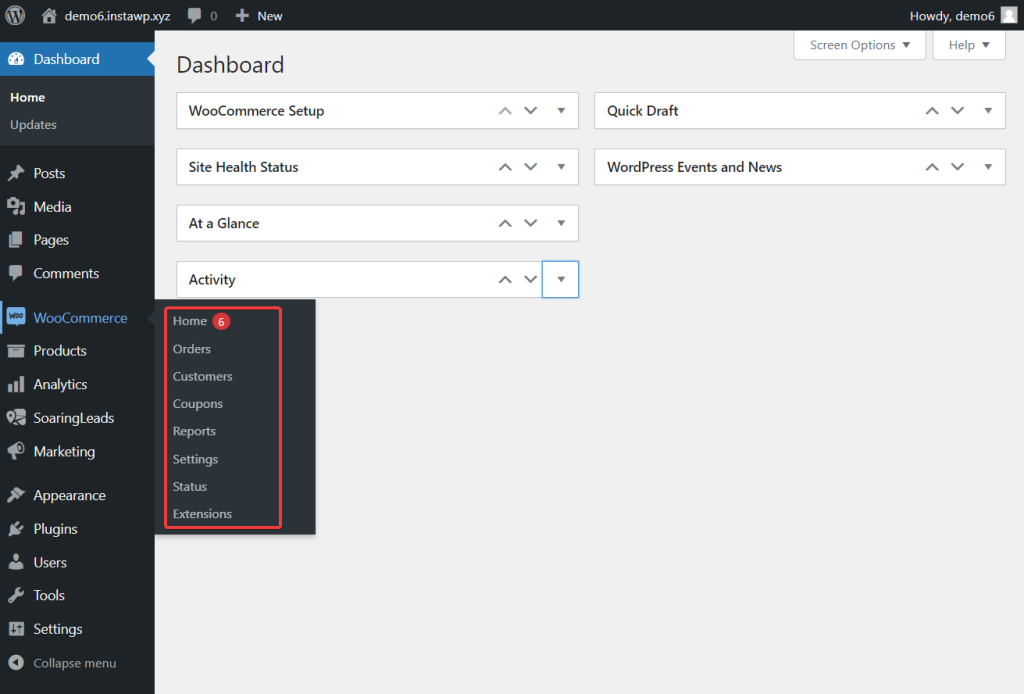Open the Orders submenu item
The height and width of the screenshot is (694, 1024).
coord(191,349)
